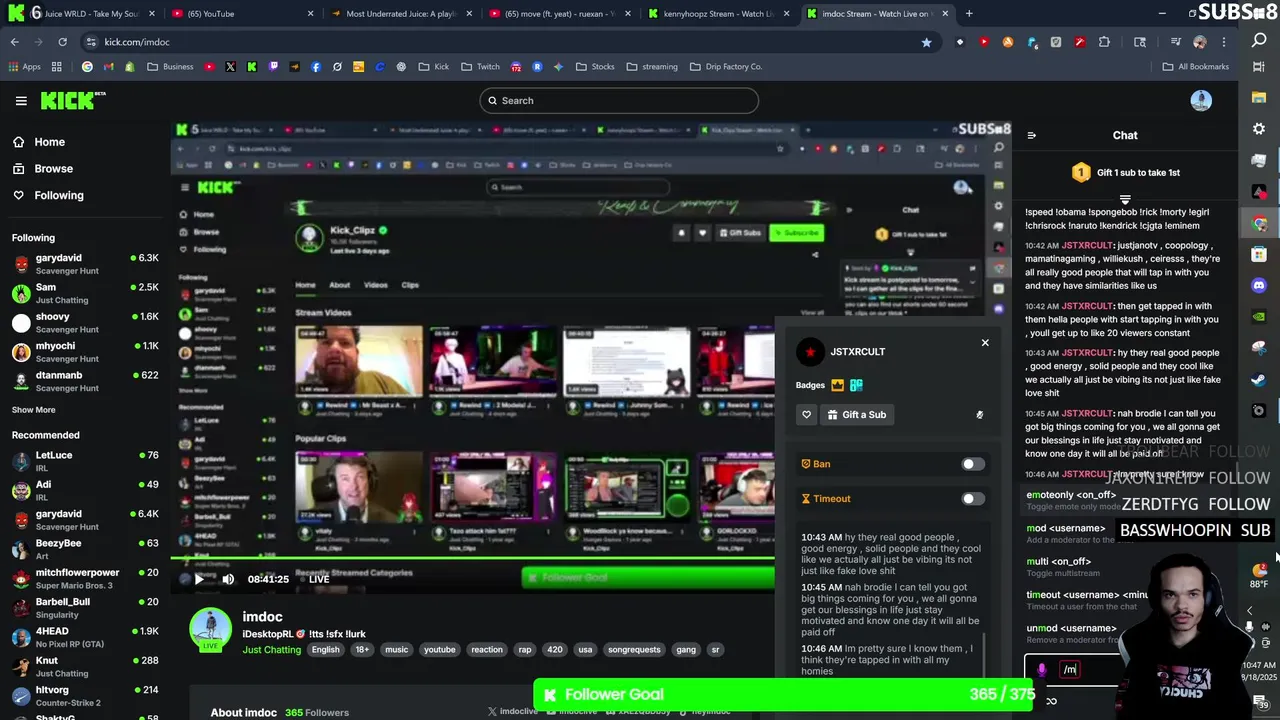This screenshot has width=1280, height=720.
Task: Open BeezyBee recommended channel
Action: [85, 549]
